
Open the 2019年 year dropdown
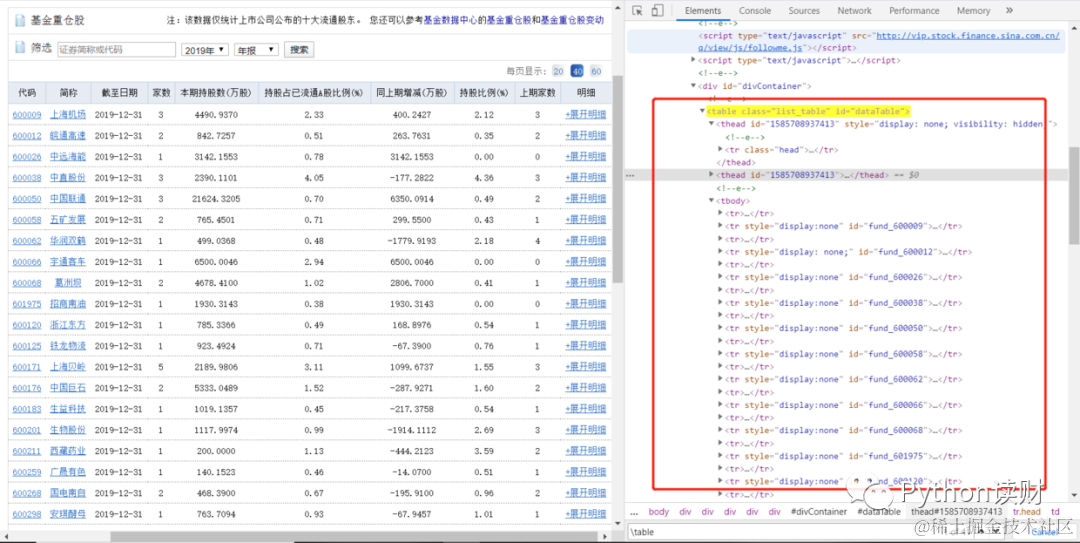click(x=205, y=50)
